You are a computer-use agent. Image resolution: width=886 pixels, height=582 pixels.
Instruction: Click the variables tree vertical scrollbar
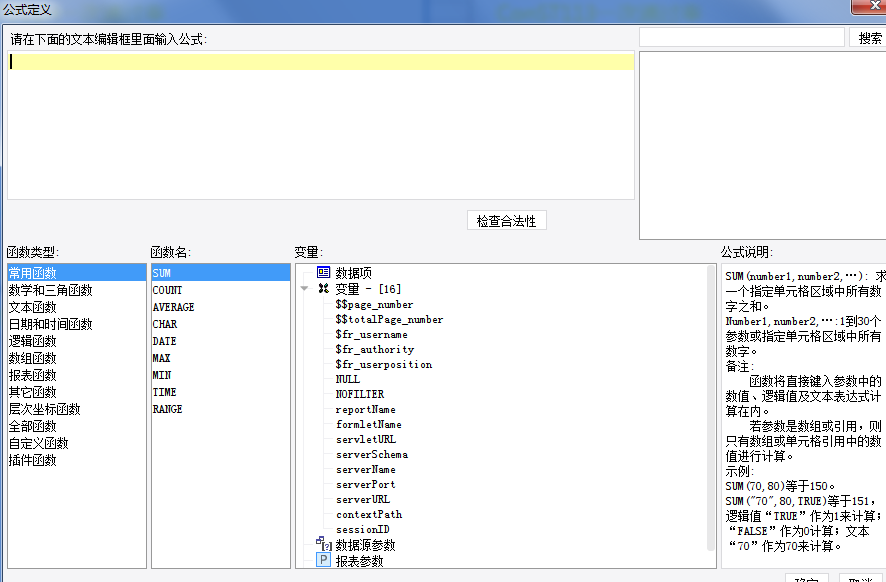[x=711, y=400]
